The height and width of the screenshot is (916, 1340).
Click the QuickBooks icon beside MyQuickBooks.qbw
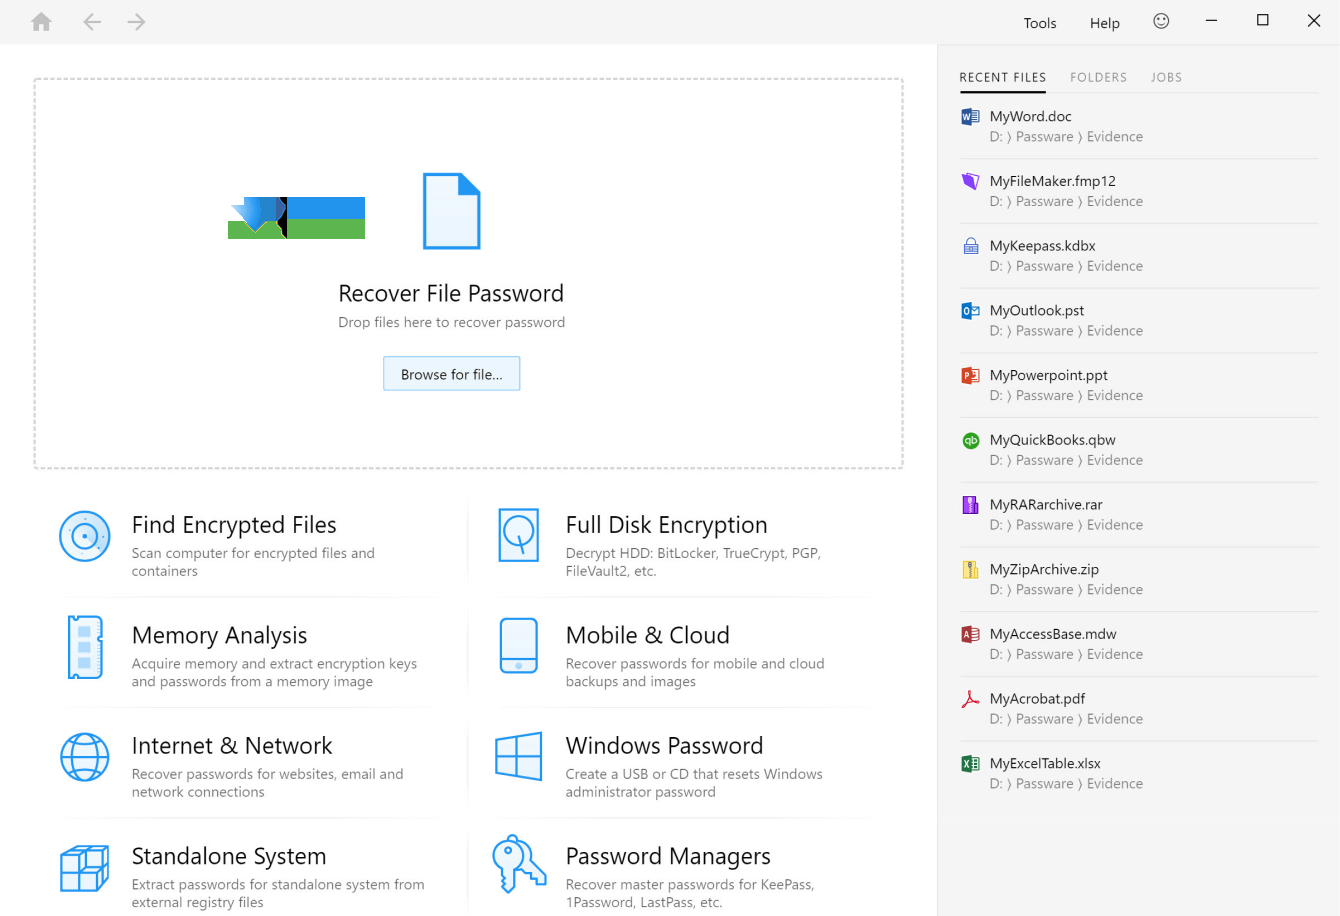[x=970, y=440]
